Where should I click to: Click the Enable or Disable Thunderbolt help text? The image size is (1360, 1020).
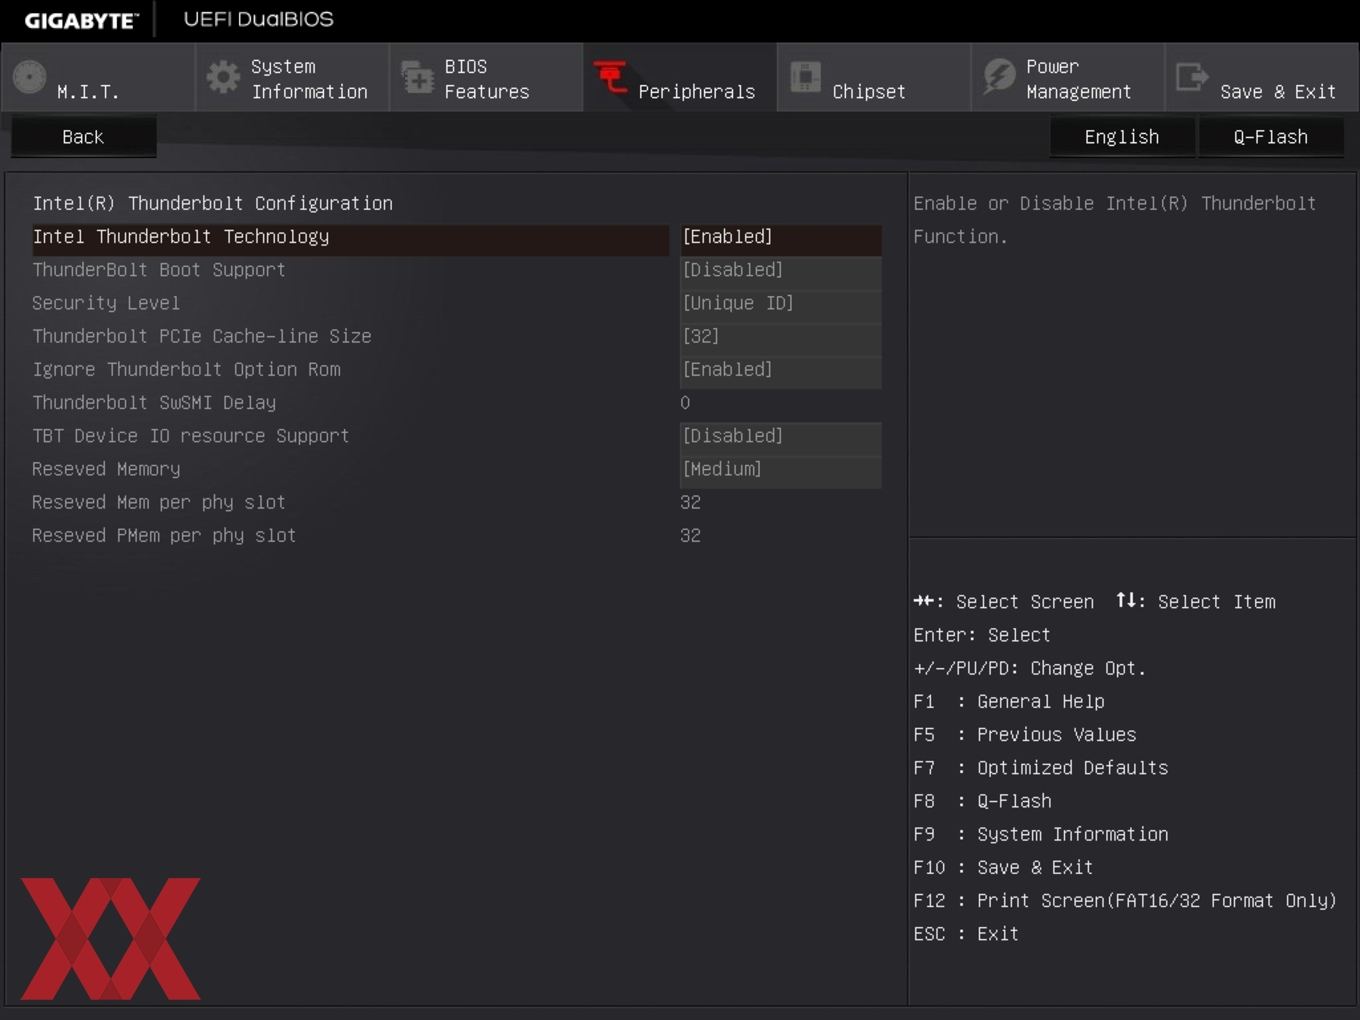[1115, 220]
